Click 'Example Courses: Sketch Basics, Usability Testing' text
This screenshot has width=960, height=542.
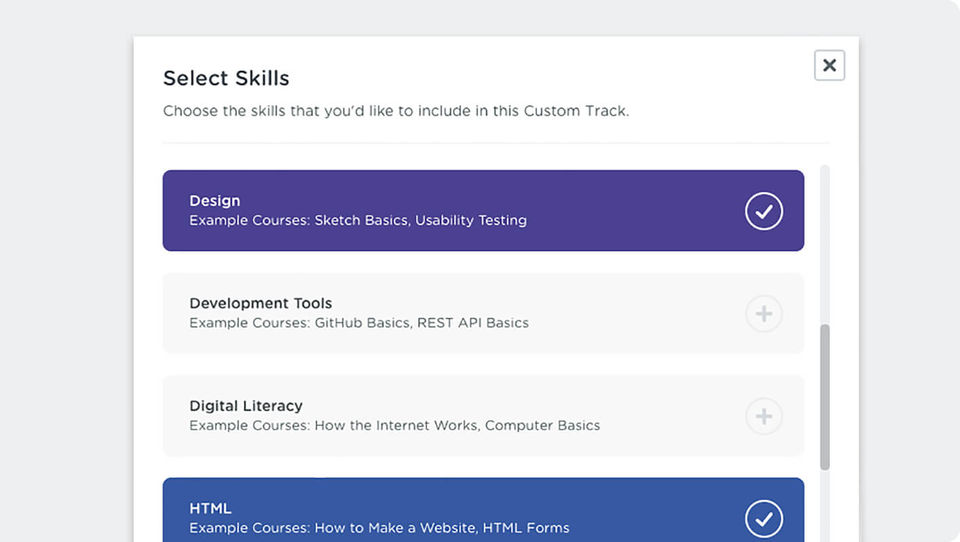click(x=358, y=220)
